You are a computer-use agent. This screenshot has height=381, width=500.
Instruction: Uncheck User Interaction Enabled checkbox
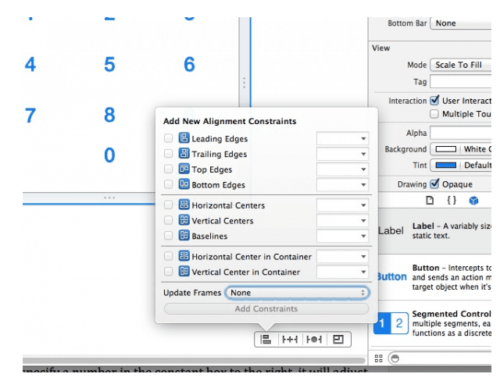point(434,100)
